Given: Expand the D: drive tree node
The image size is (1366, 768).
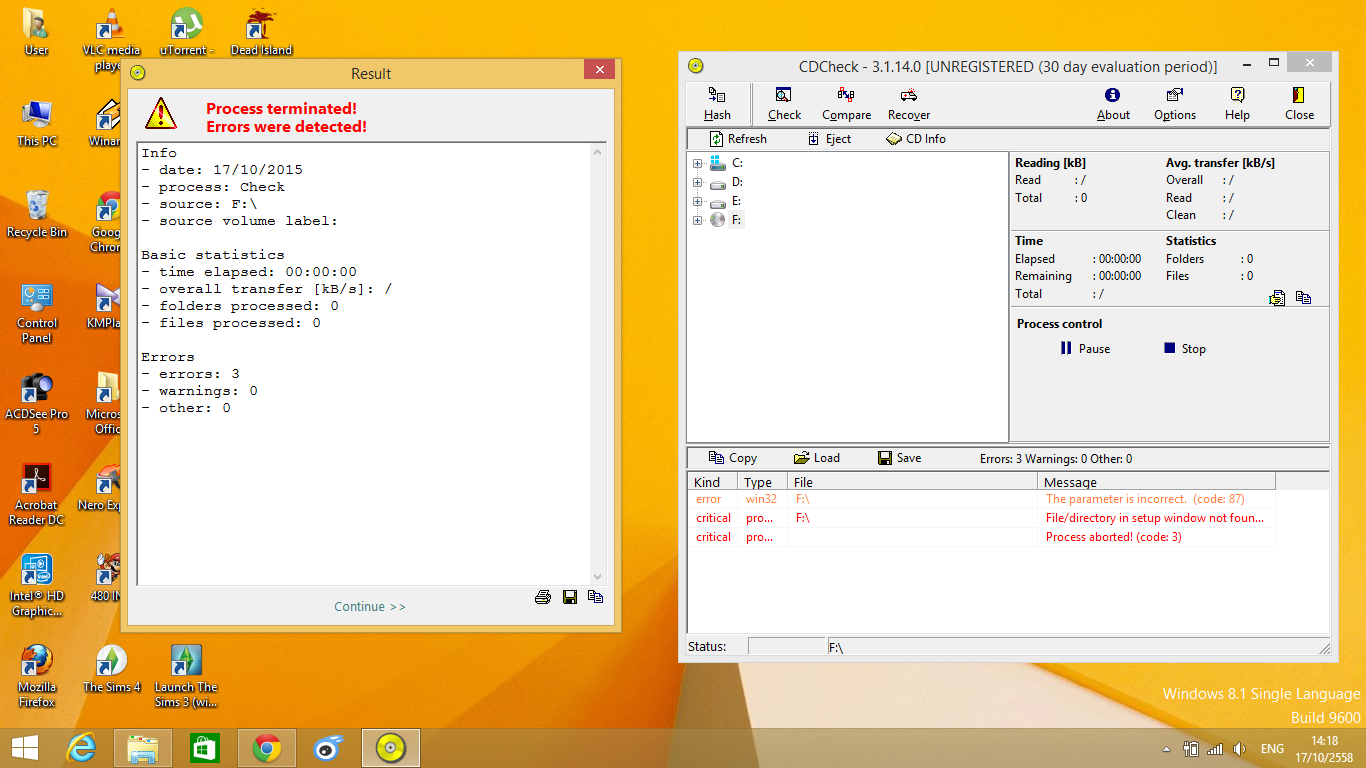Looking at the screenshot, I should 698,182.
